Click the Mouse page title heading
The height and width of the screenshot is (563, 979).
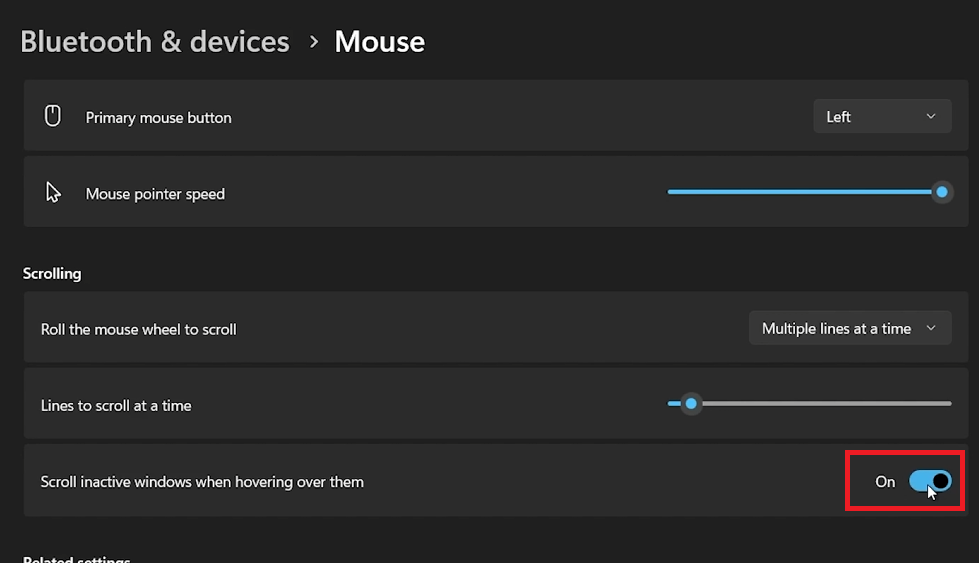(x=379, y=42)
